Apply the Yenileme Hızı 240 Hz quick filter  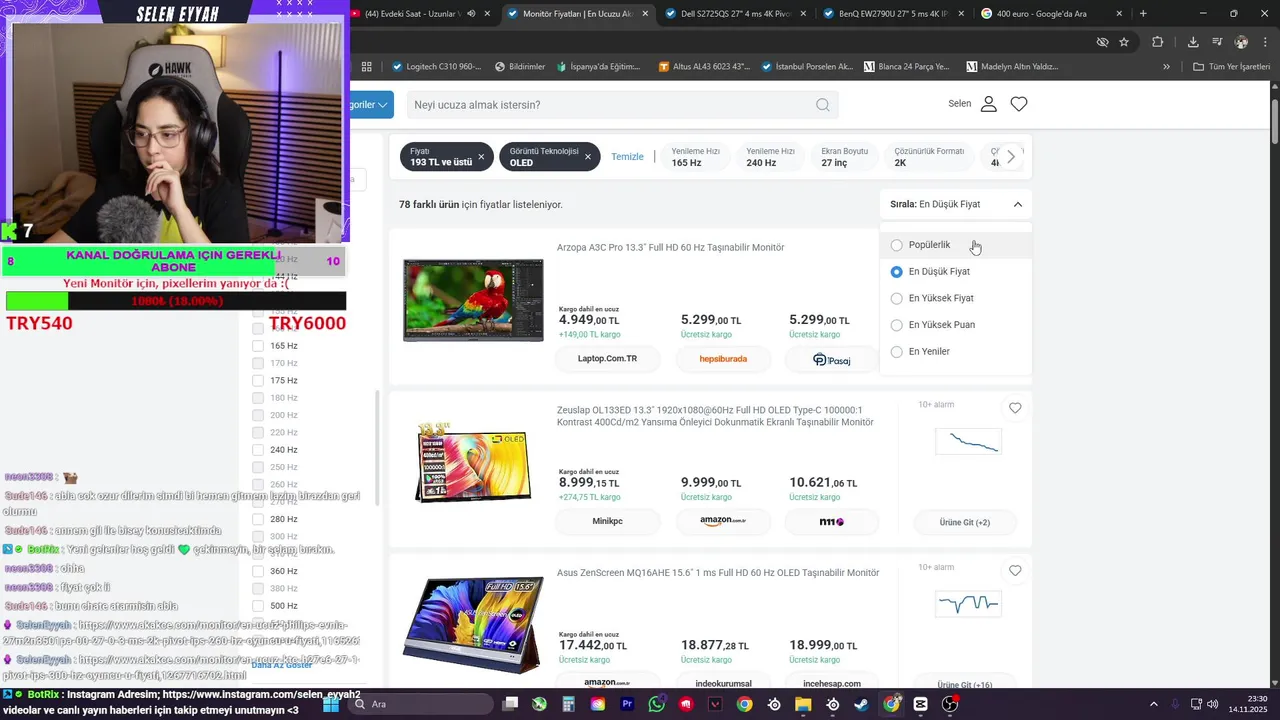770,157
